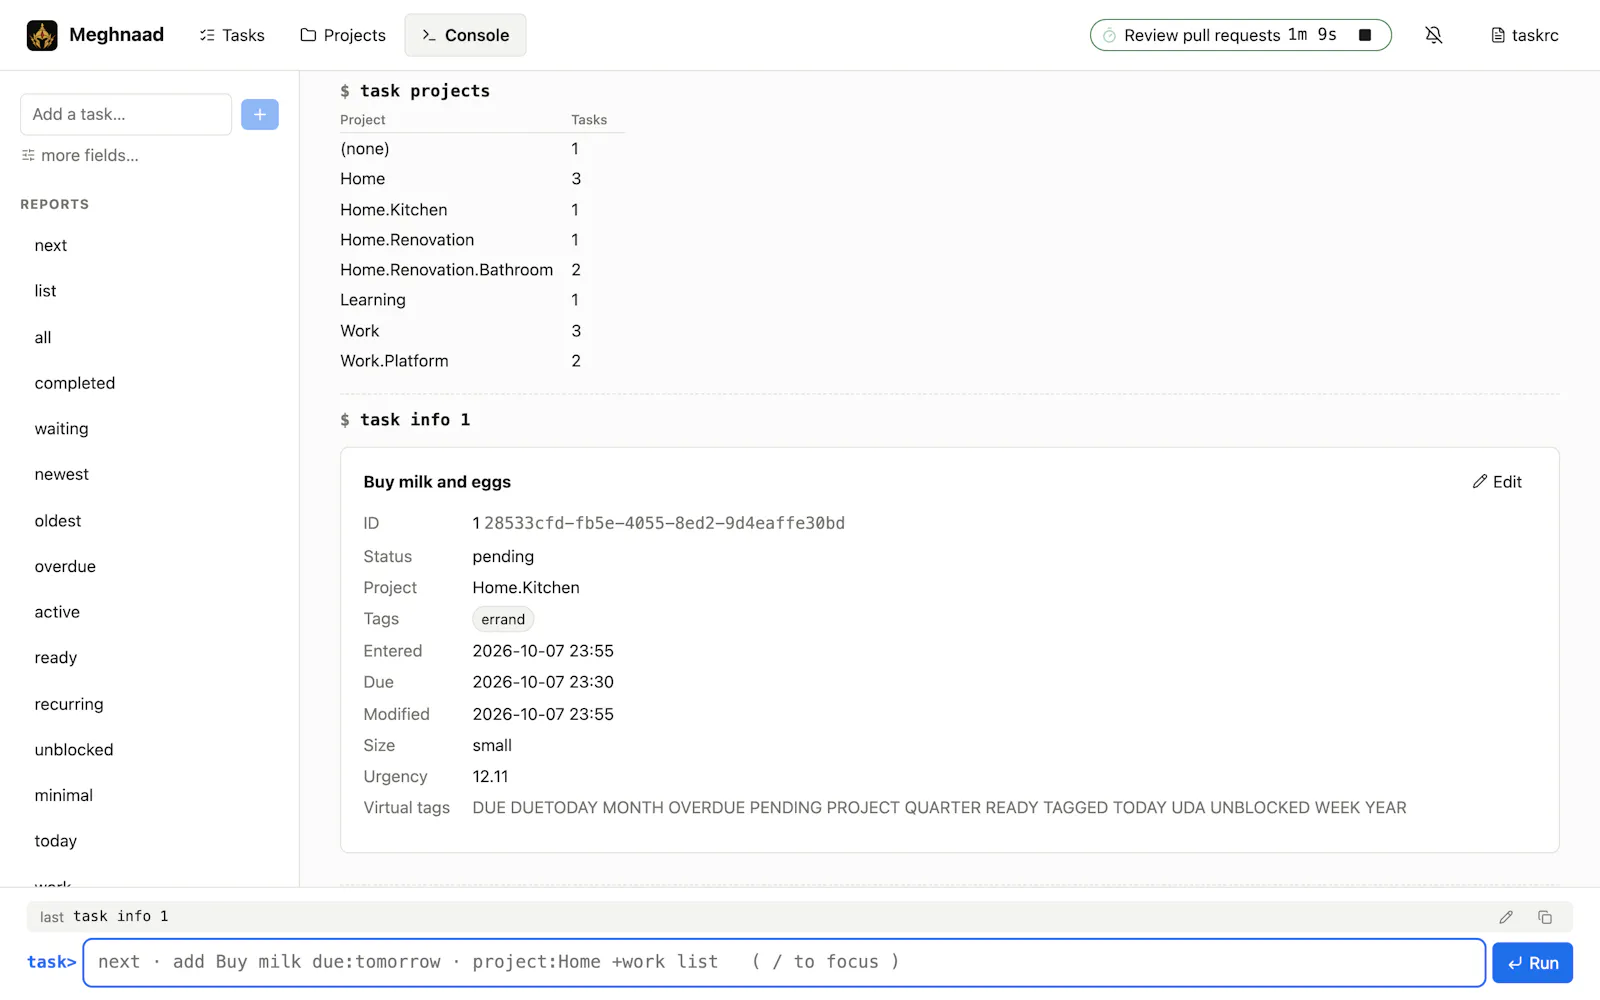
Task: Click the Buy milk and eggs title
Action: (437, 482)
